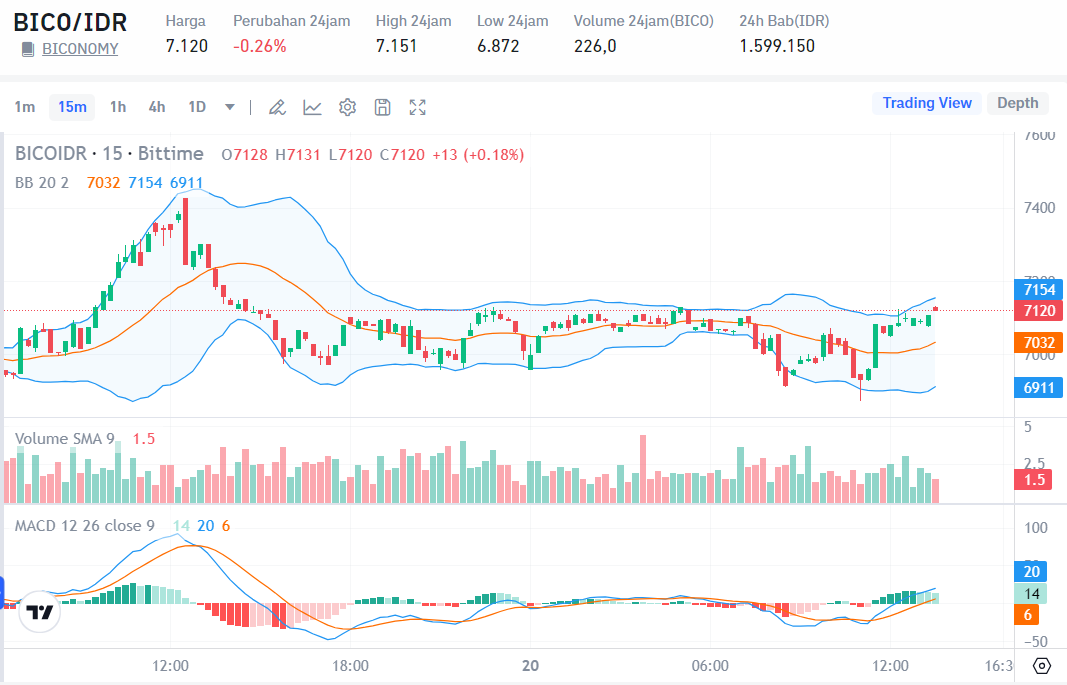
Task: Open the BICONOMY link
Action: [80, 49]
